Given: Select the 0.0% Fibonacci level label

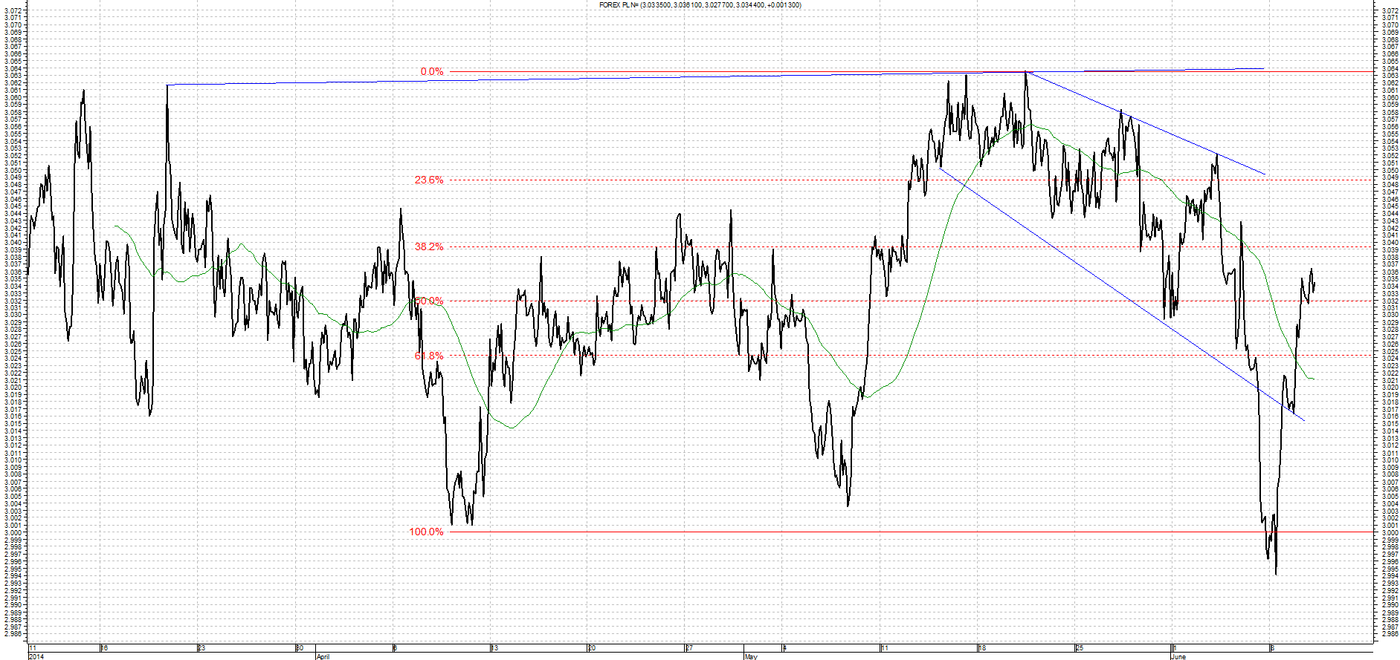Looking at the screenshot, I should pos(433,72).
